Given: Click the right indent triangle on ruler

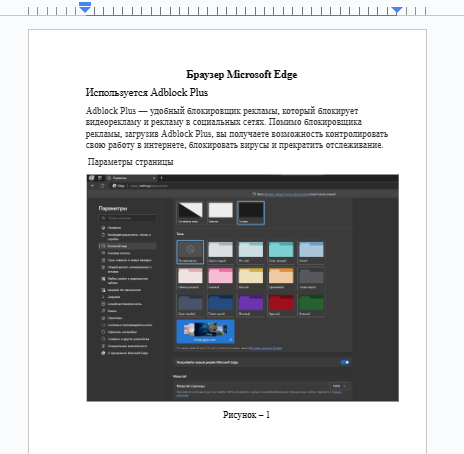Looking at the screenshot, I should coord(396,10).
